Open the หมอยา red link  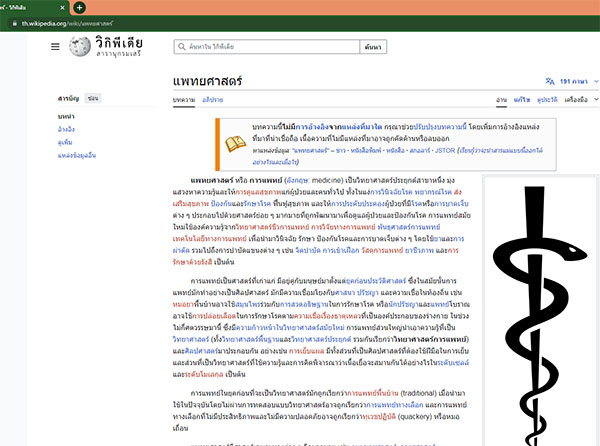(x=183, y=304)
